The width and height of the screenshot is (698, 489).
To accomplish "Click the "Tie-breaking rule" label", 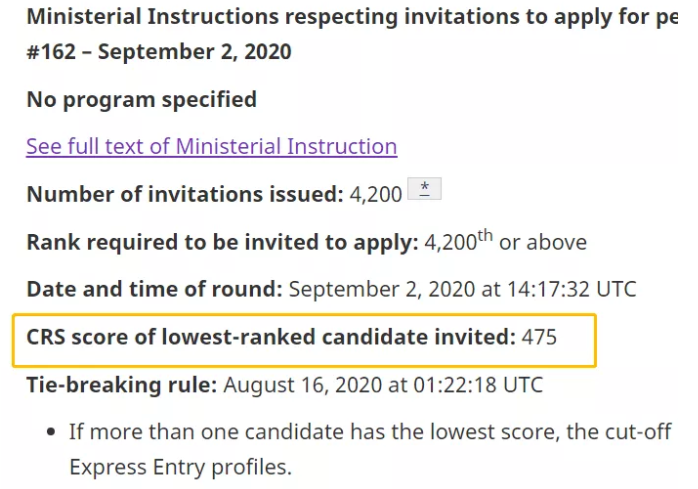I will pyautogui.click(x=121, y=384).
